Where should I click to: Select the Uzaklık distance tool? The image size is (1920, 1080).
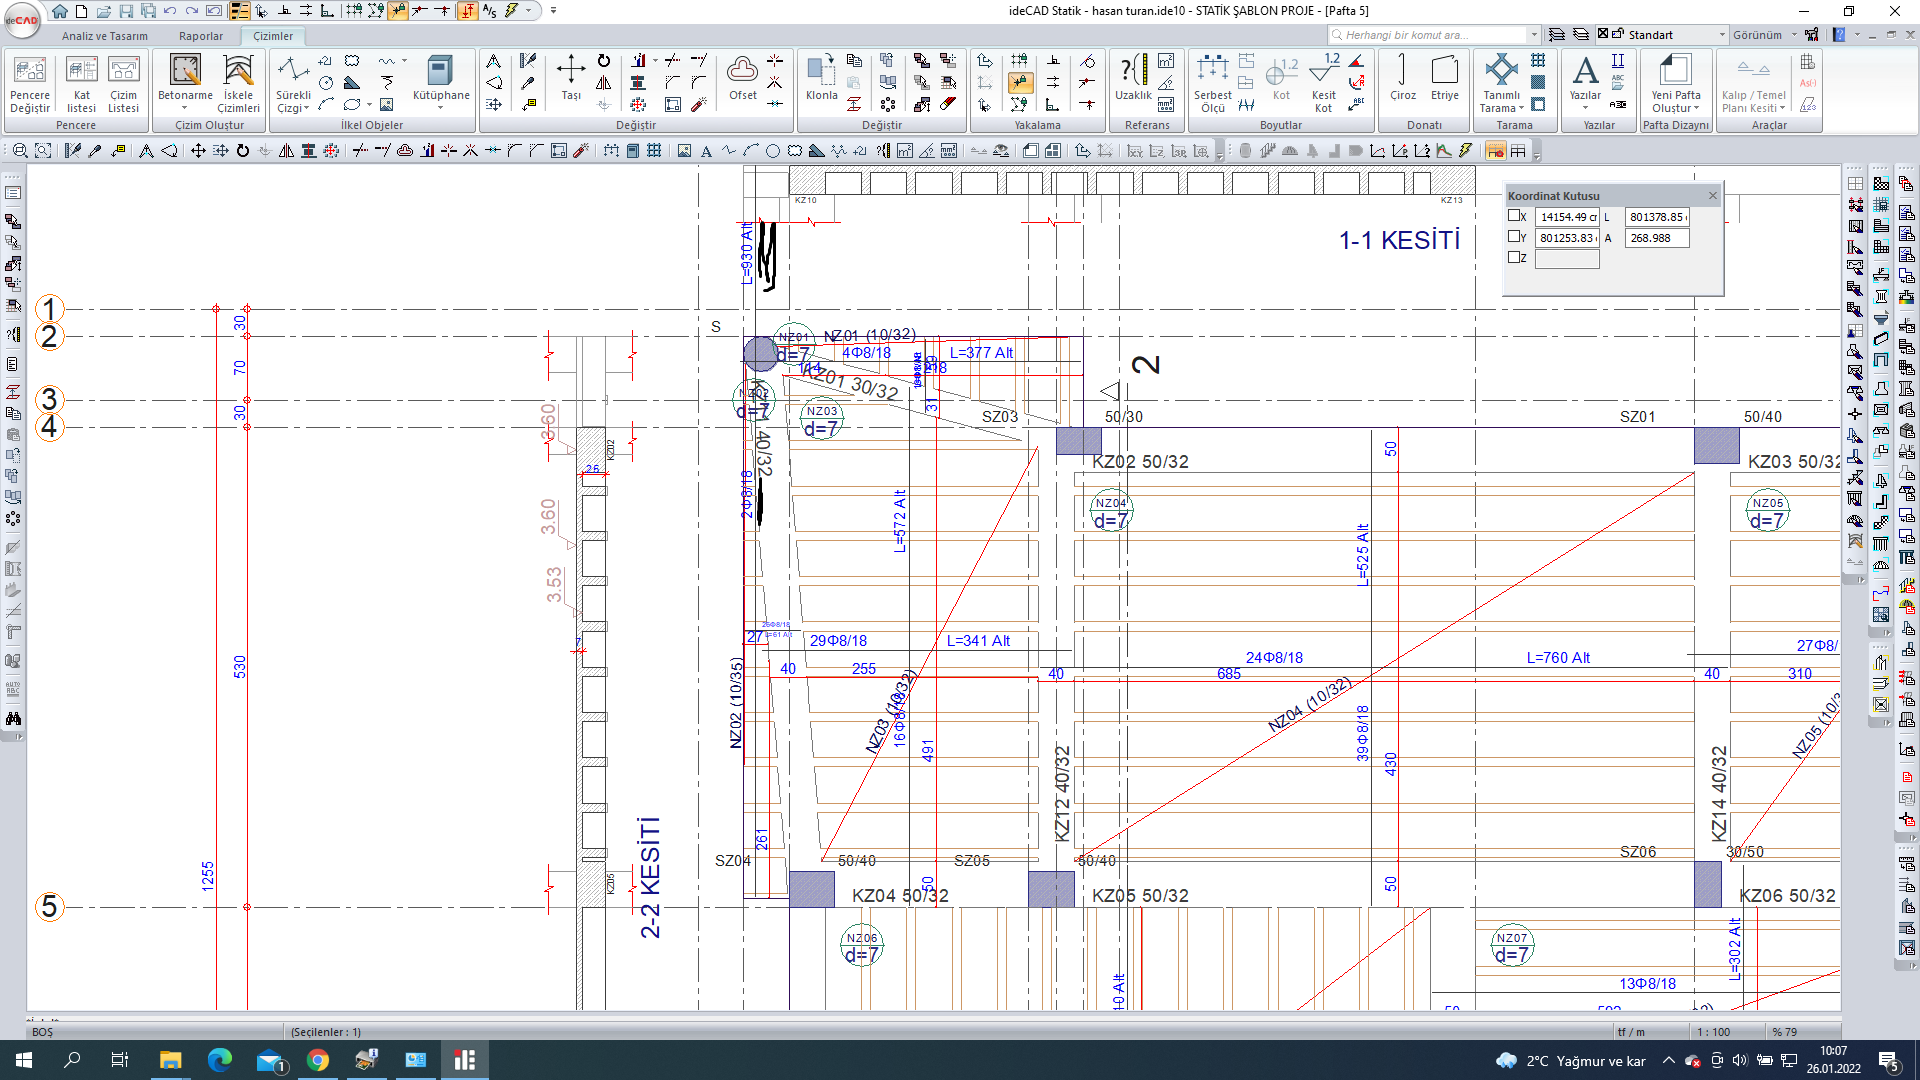1133,78
